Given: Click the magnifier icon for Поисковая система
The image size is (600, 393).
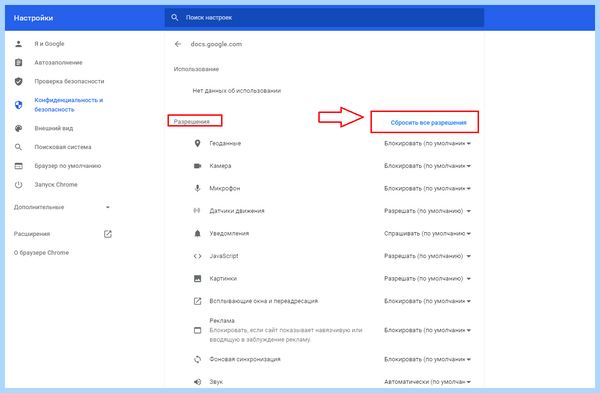Looking at the screenshot, I should [18, 147].
